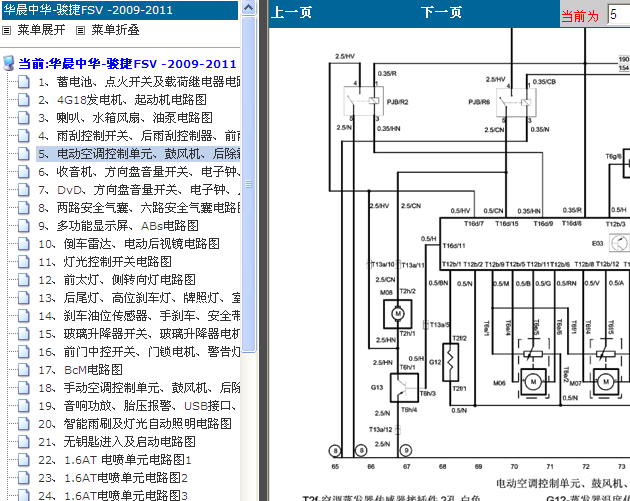The image size is (630, 501).
Task: Open 3、喇叭、水箱风扇、油泵电路图
Action: coord(125,118)
